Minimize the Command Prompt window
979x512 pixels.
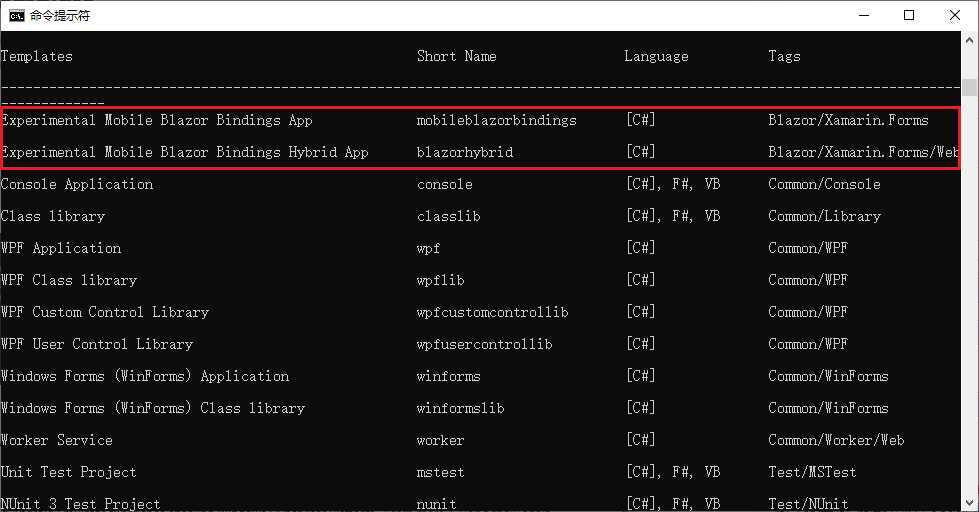point(864,15)
